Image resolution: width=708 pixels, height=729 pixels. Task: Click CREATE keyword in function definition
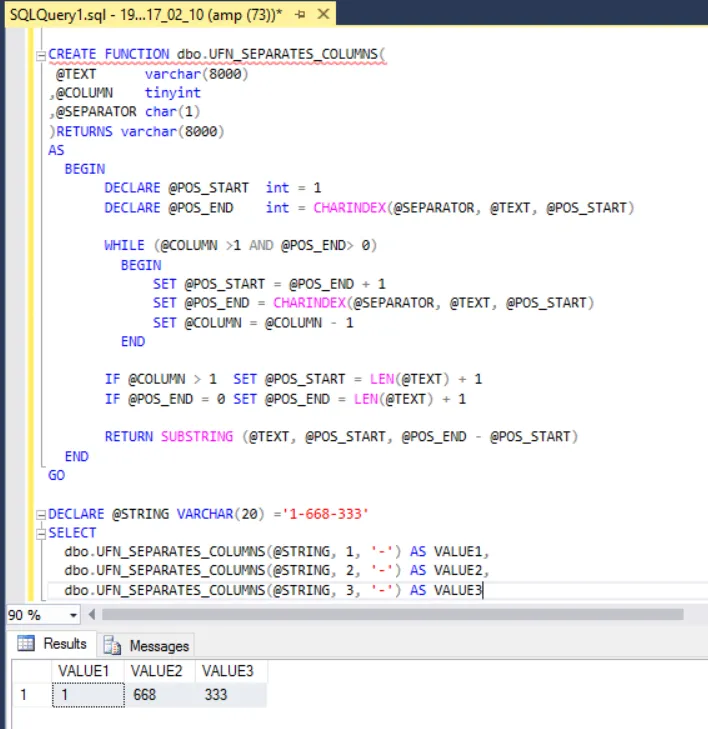point(72,54)
